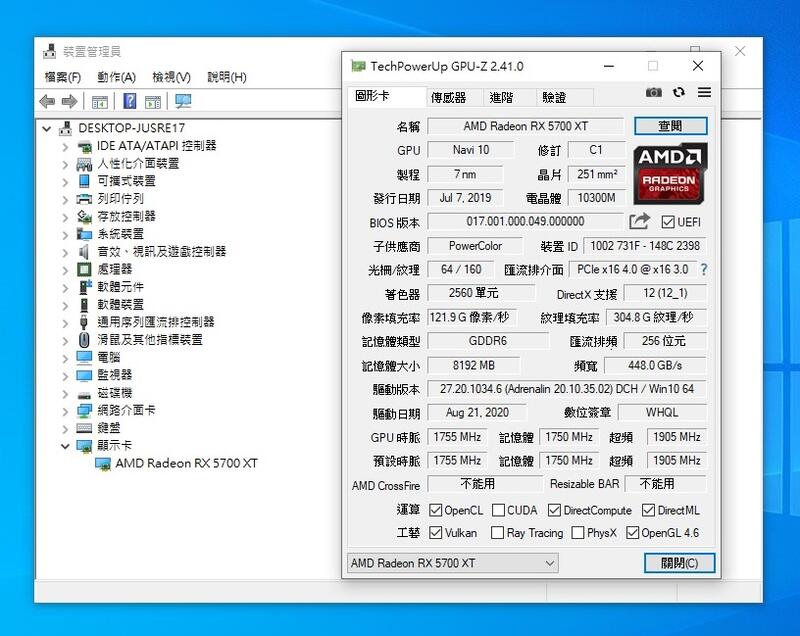Click the properties panel toolbar icon
Screen dimensions: 800x636
tap(153, 102)
